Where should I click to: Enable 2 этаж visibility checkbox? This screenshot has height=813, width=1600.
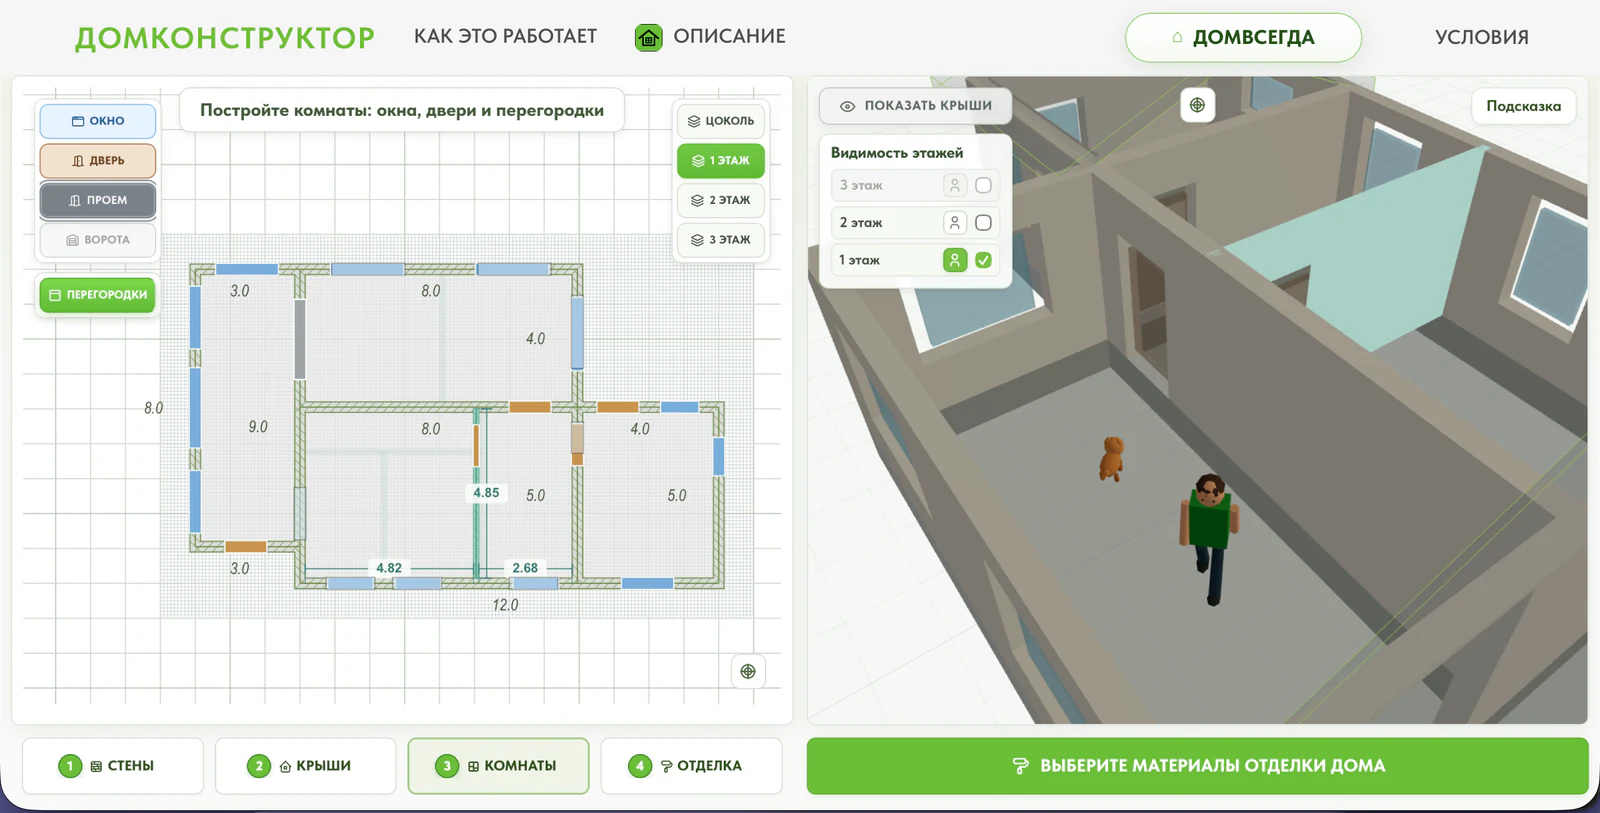pyautogui.click(x=983, y=223)
